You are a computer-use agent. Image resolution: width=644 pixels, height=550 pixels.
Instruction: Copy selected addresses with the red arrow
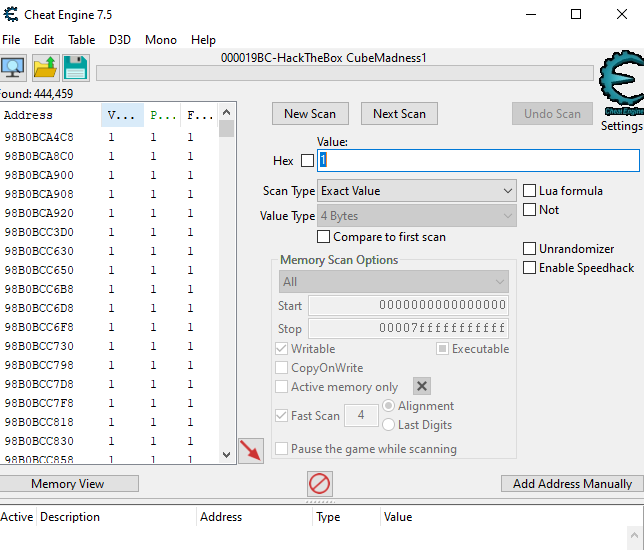pyautogui.click(x=251, y=451)
